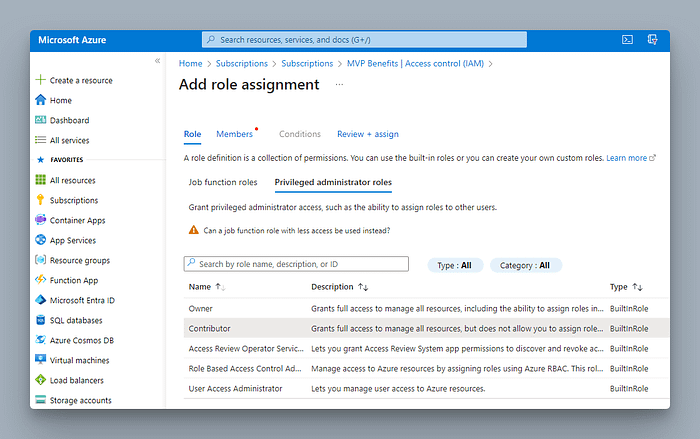Click the Load balancers diamond icon
This screenshot has width=700, height=439.
coord(40,380)
